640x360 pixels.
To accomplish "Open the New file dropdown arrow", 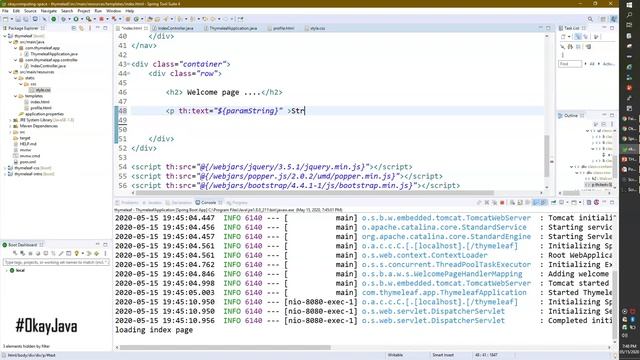I will pyautogui.click(x=11, y=19).
